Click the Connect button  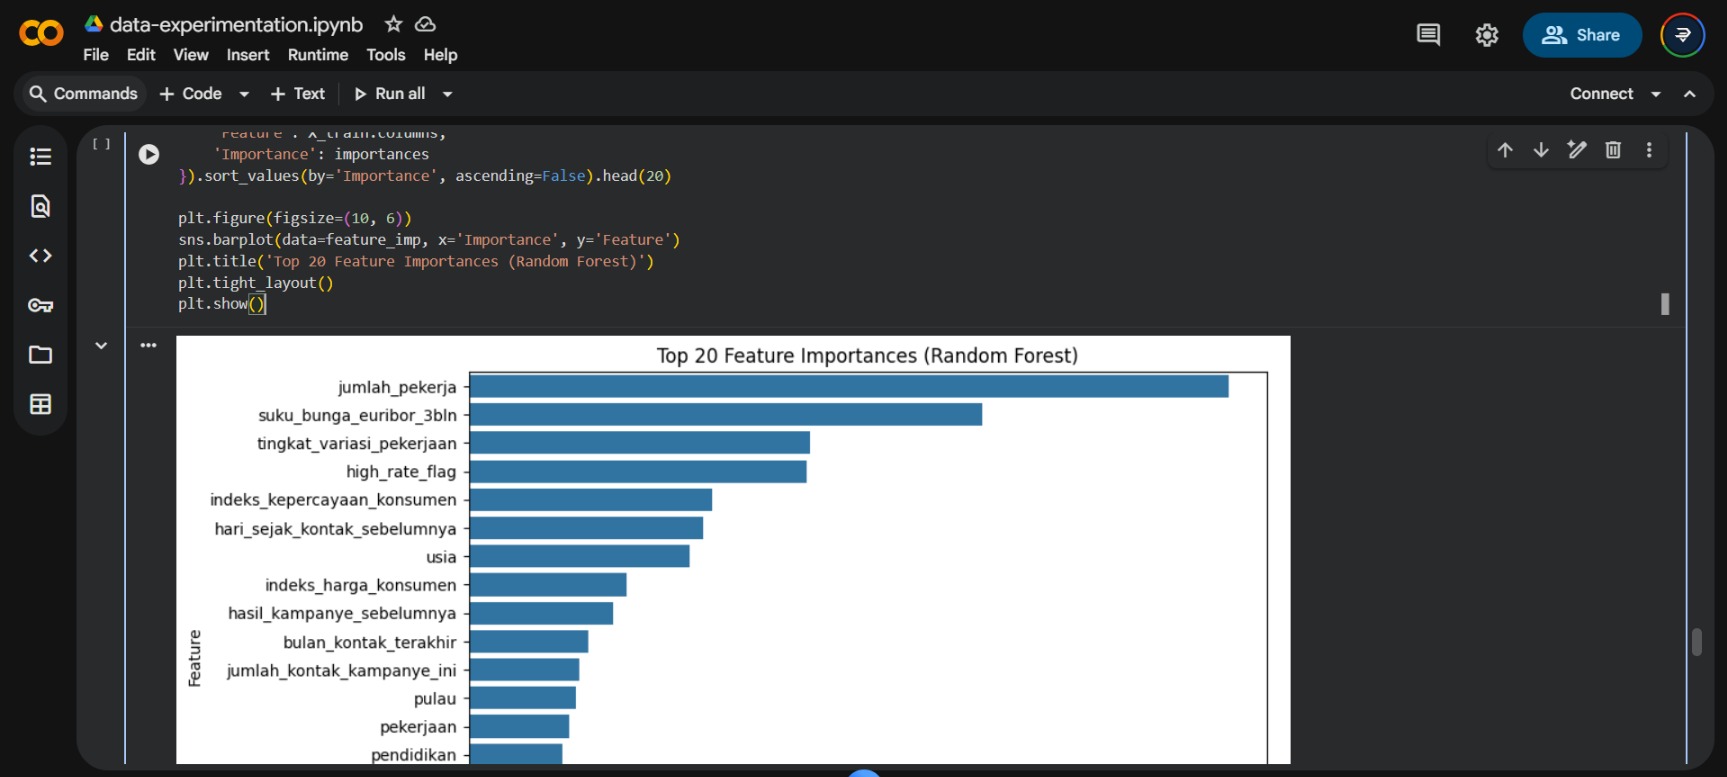1601,94
